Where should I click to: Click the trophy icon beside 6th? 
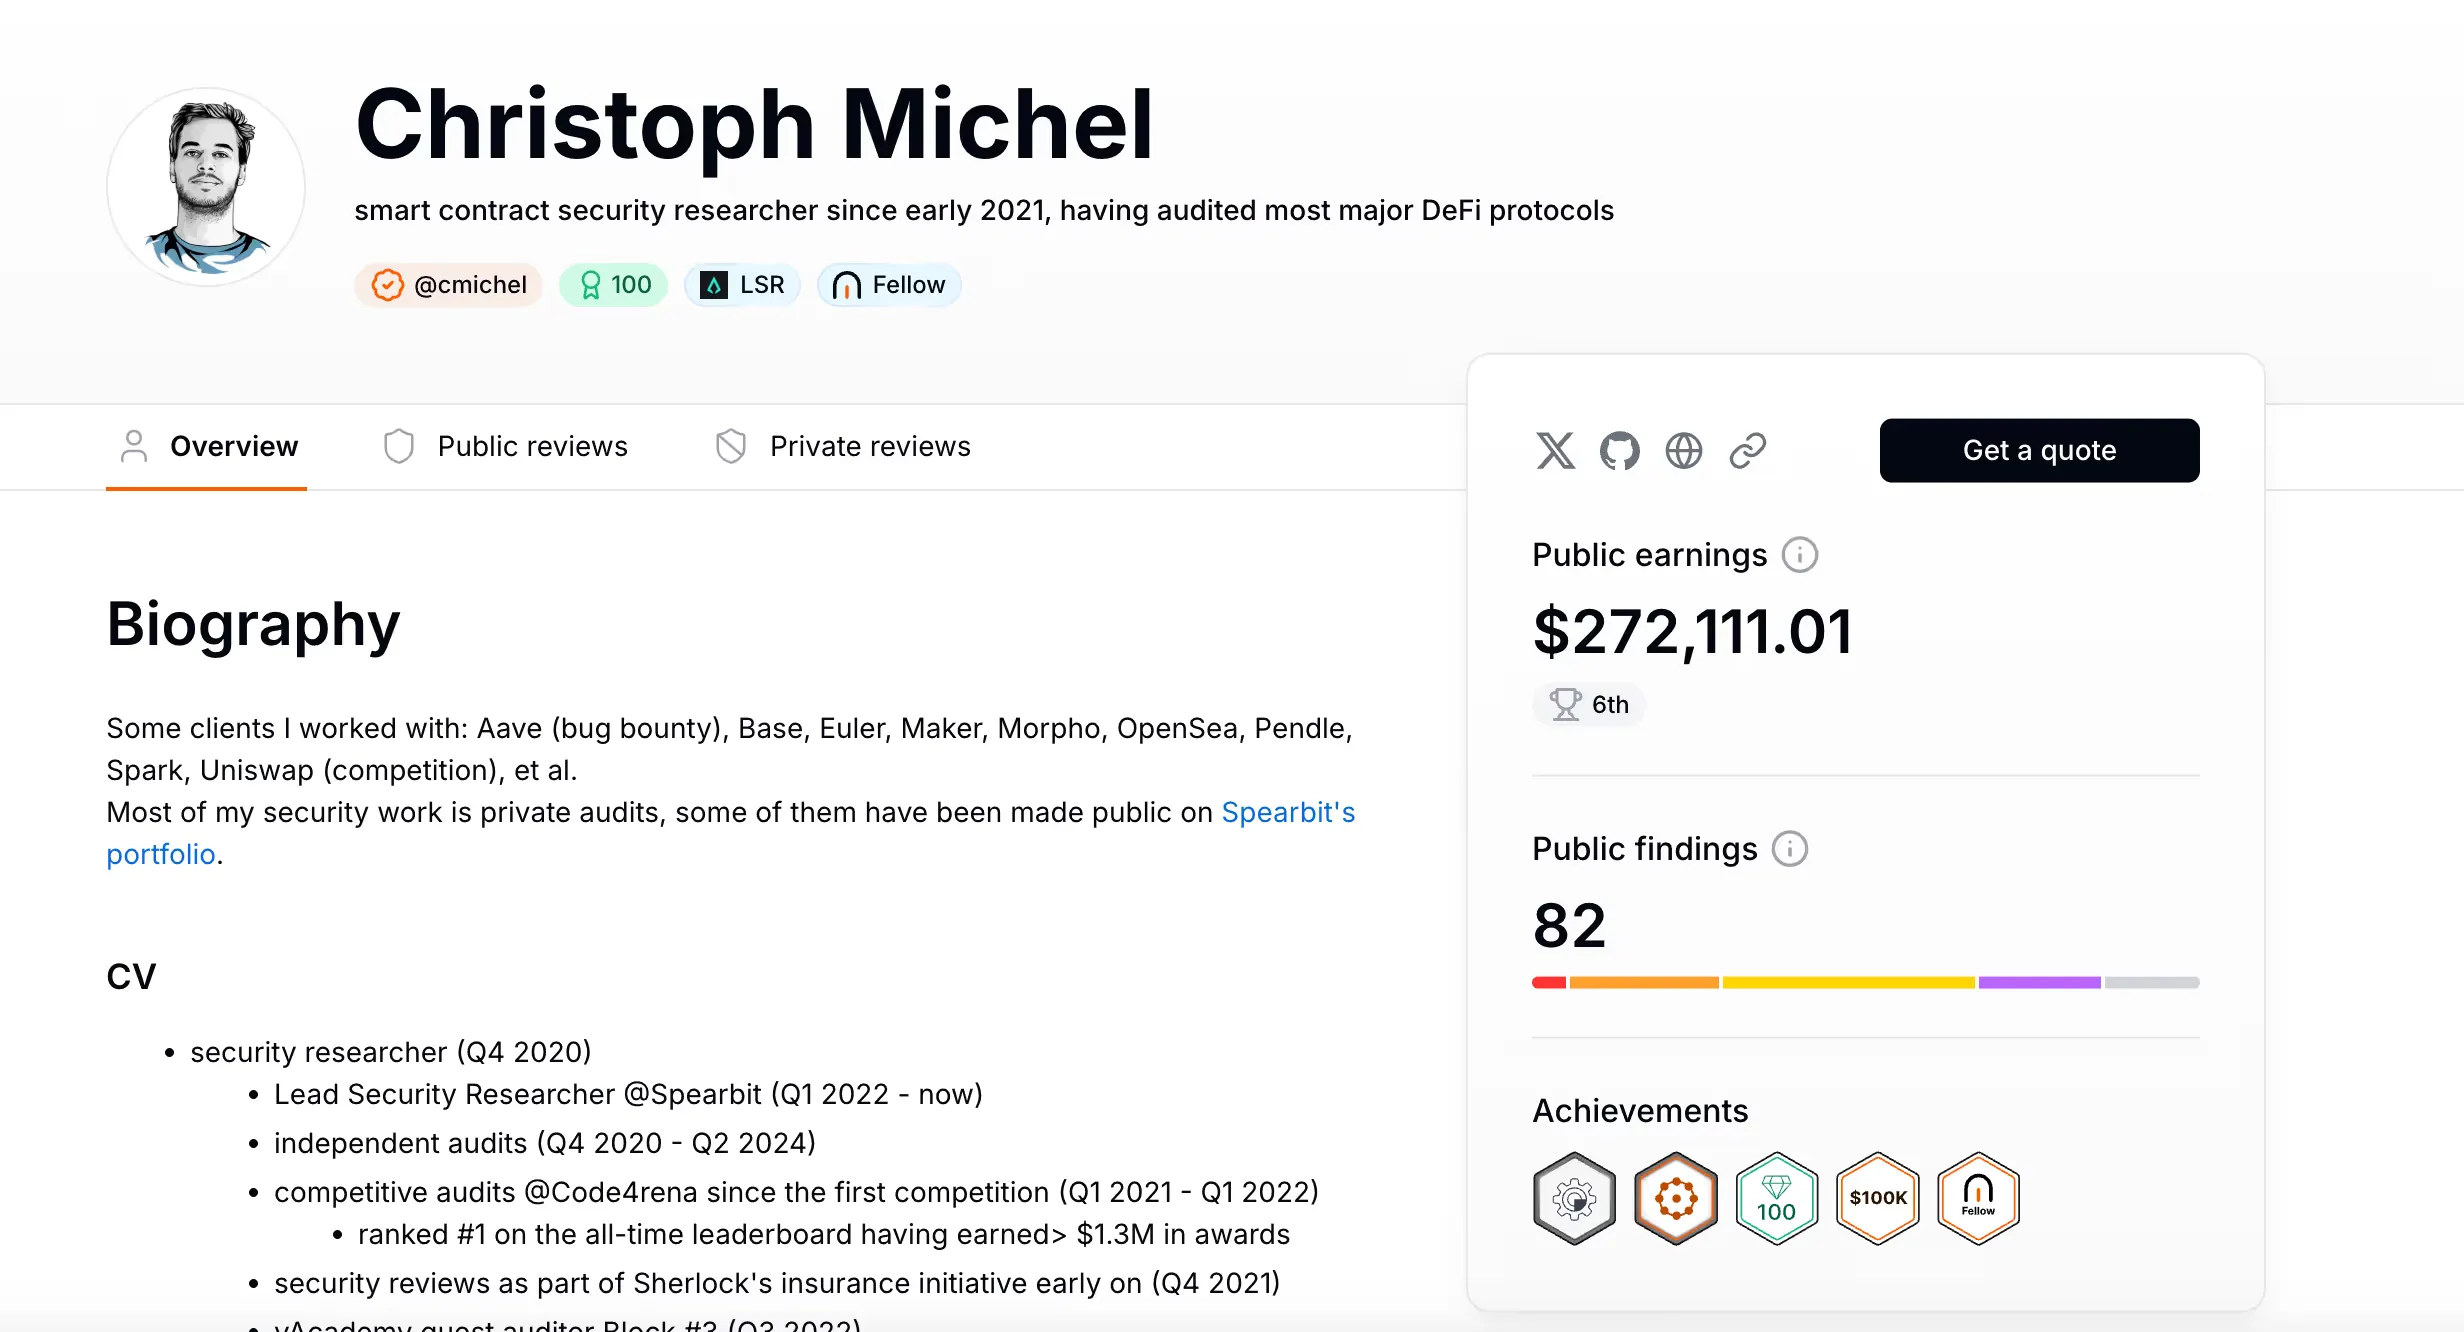[x=1566, y=705]
